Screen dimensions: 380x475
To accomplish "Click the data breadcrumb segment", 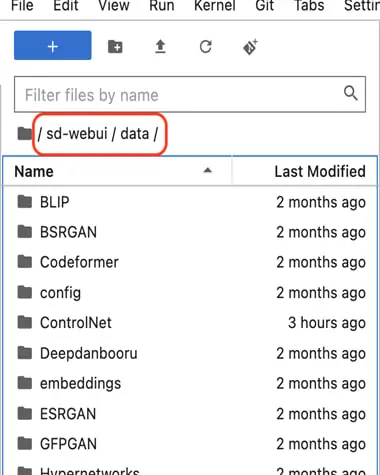I will pyautogui.click(x=135, y=134).
